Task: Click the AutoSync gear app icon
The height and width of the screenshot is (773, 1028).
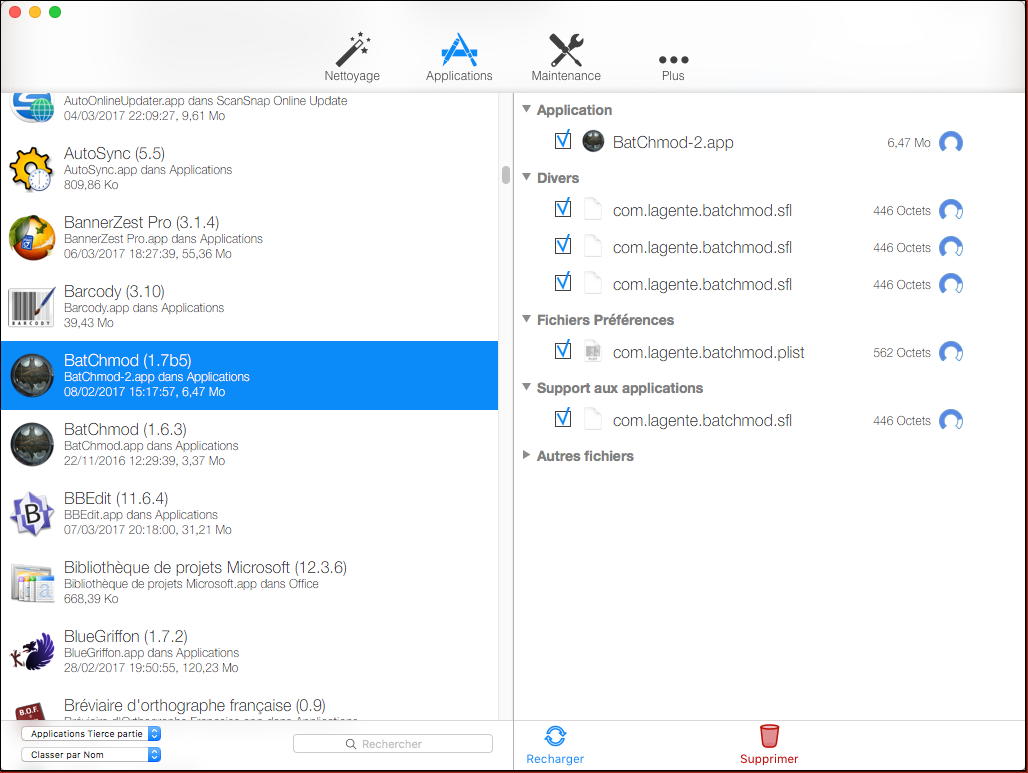Action: pyautogui.click(x=31, y=169)
